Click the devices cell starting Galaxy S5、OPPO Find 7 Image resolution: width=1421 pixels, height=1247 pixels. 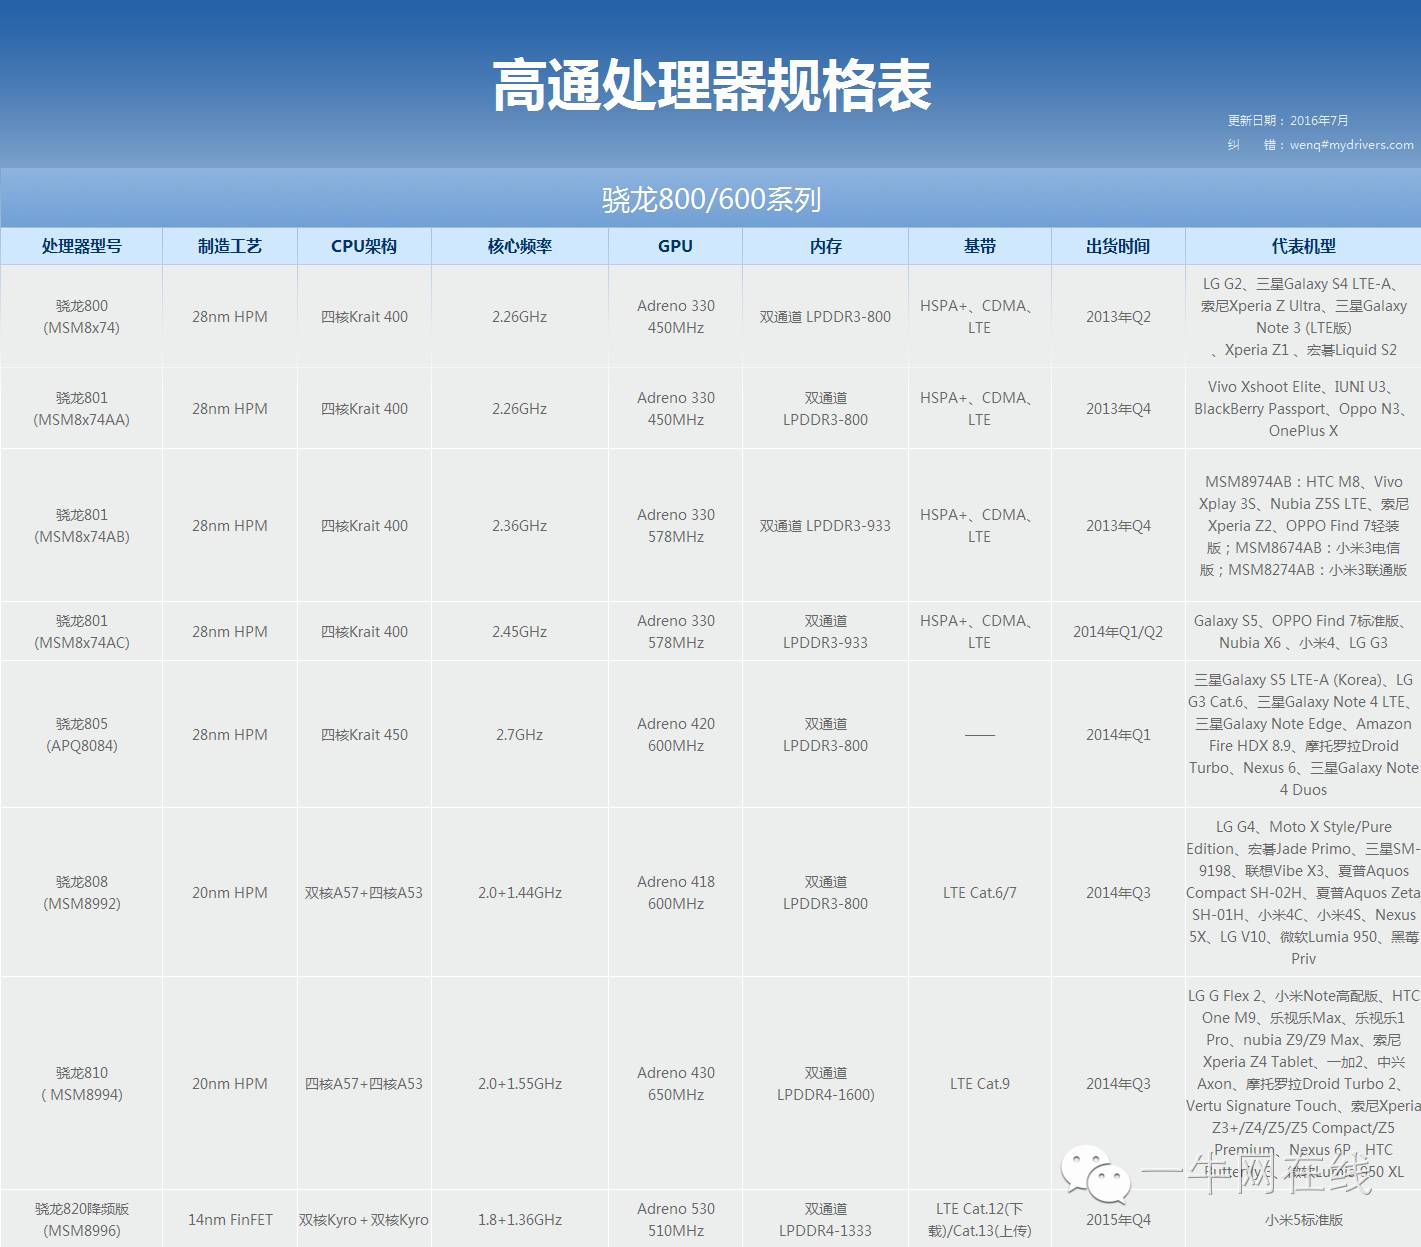pyautogui.click(x=1304, y=632)
